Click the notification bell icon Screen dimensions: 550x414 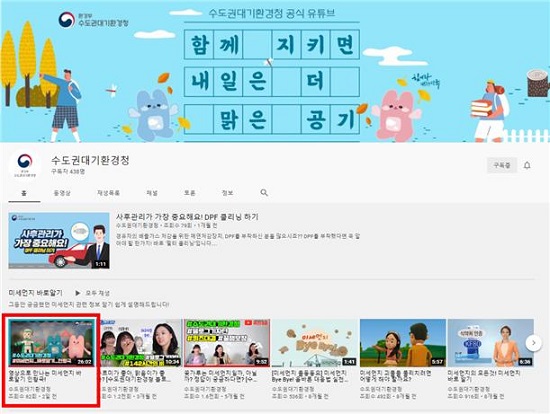tap(527, 165)
